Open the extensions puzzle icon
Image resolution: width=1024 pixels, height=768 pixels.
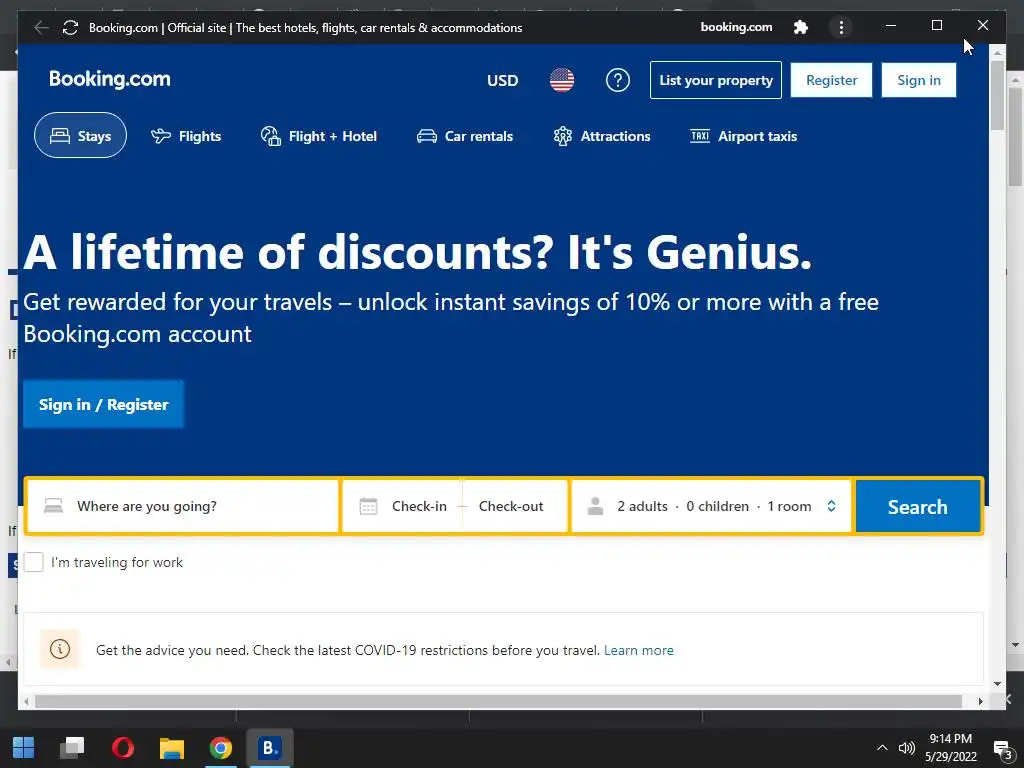click(801, 27)
